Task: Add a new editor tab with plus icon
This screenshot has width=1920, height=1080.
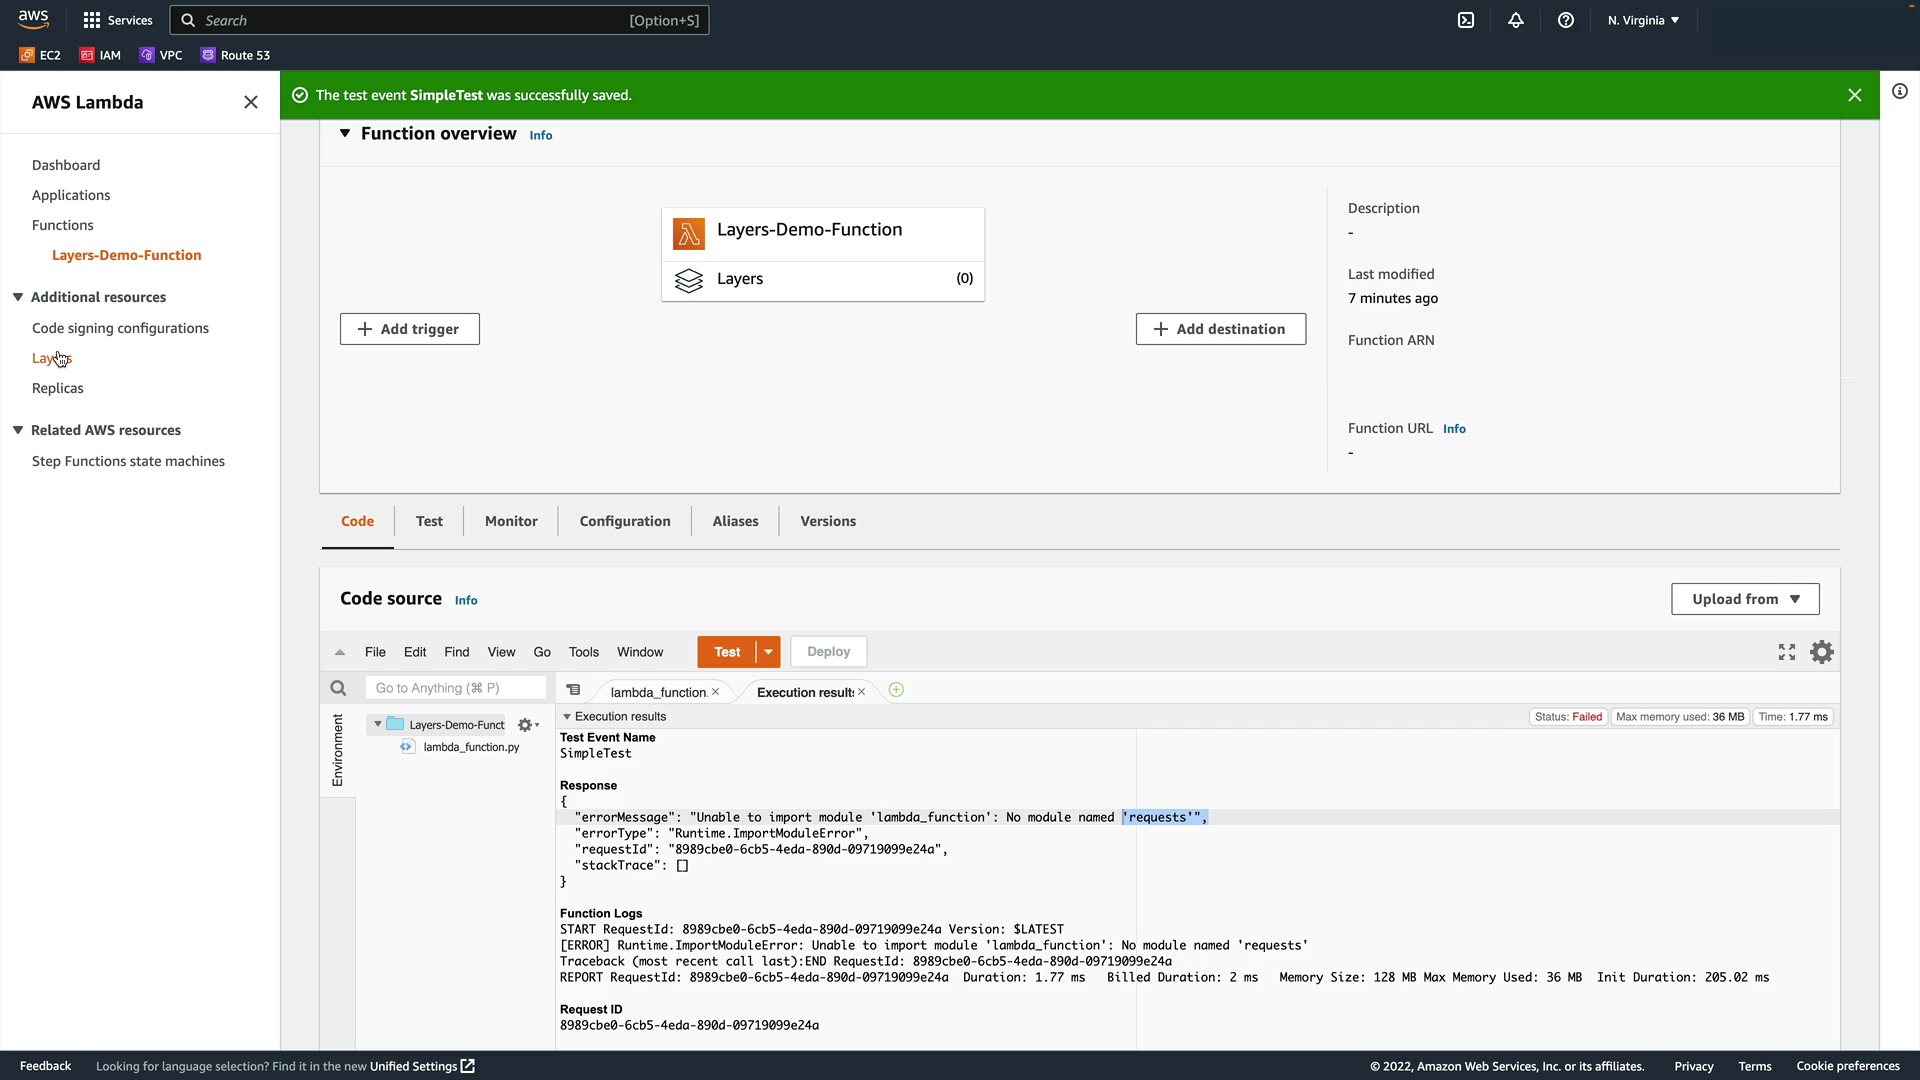Action: click(896, 690)
